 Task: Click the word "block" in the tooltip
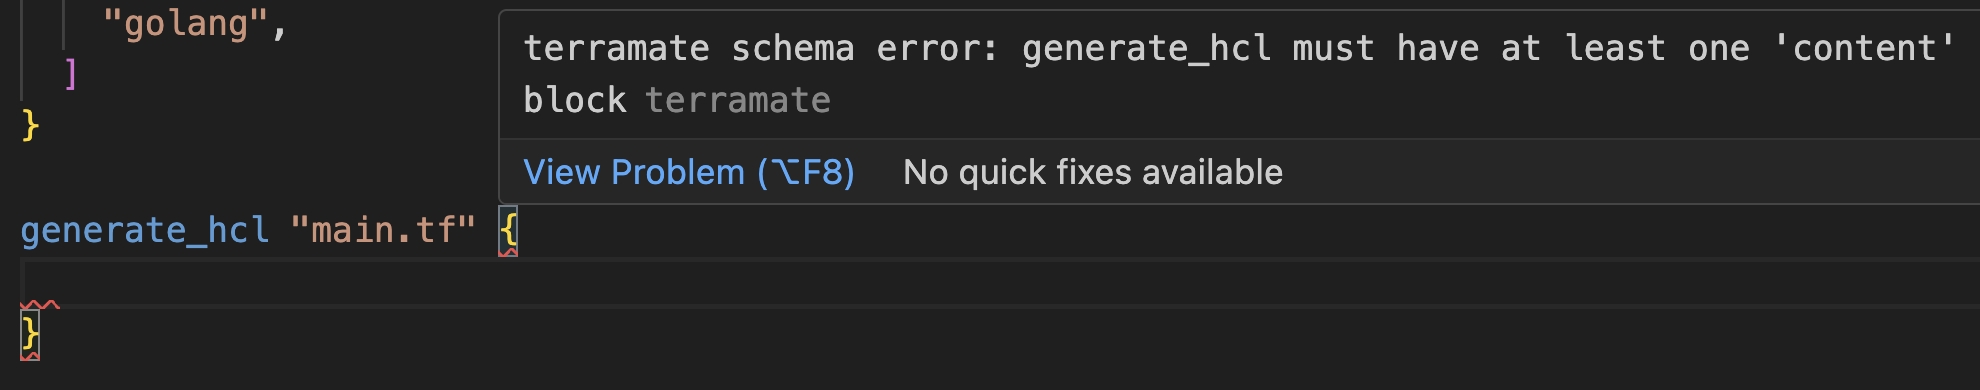[x=575, y=100]
